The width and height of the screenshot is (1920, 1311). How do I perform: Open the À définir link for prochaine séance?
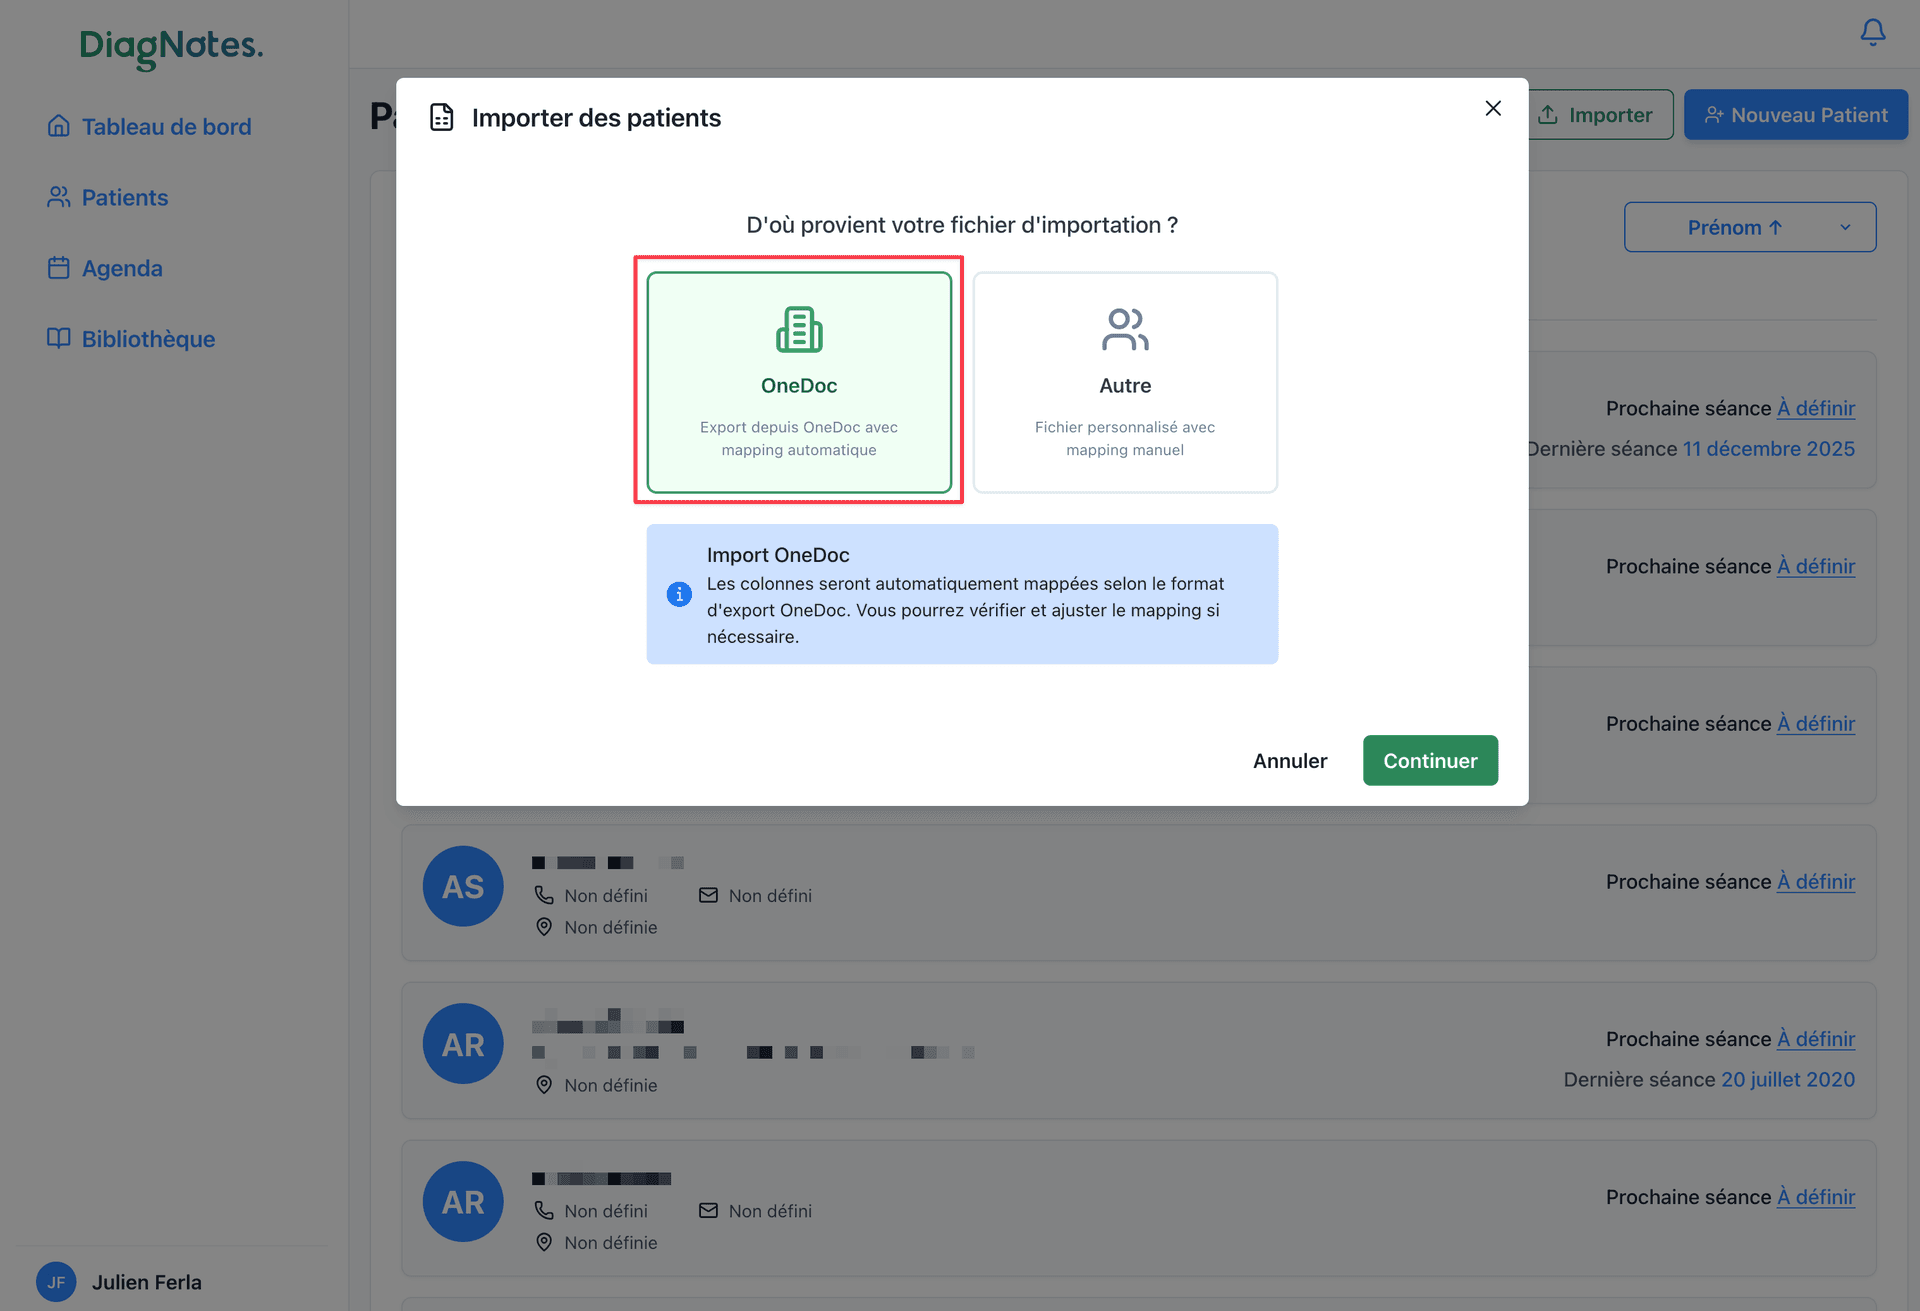(1816, 408)
